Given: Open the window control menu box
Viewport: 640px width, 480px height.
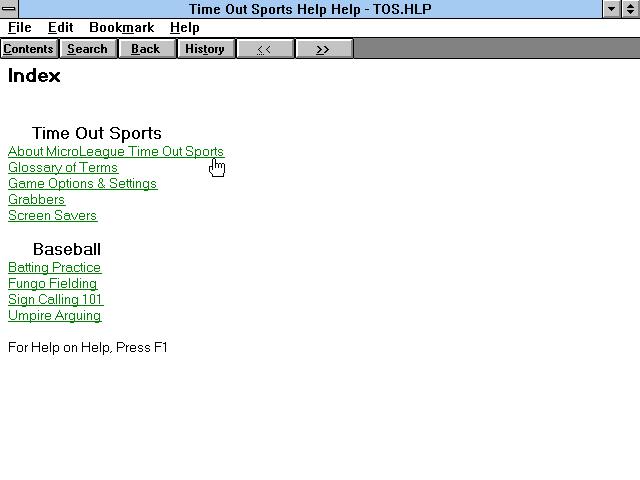Looking at the screenshot, I should click(x=9, y=9).
